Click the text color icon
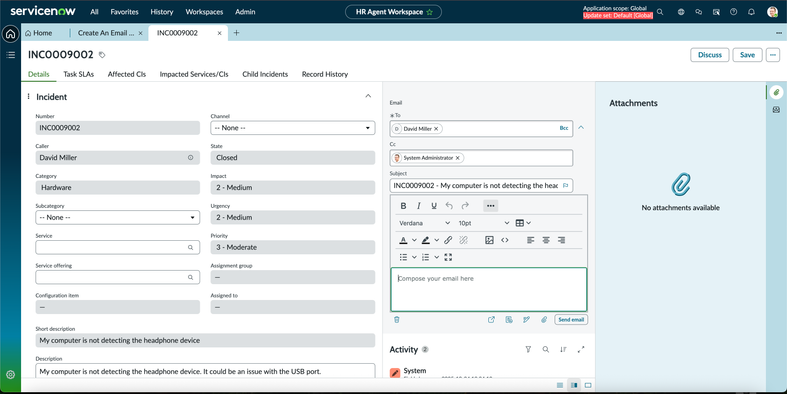The image size is (787, 394). point(403,240)
